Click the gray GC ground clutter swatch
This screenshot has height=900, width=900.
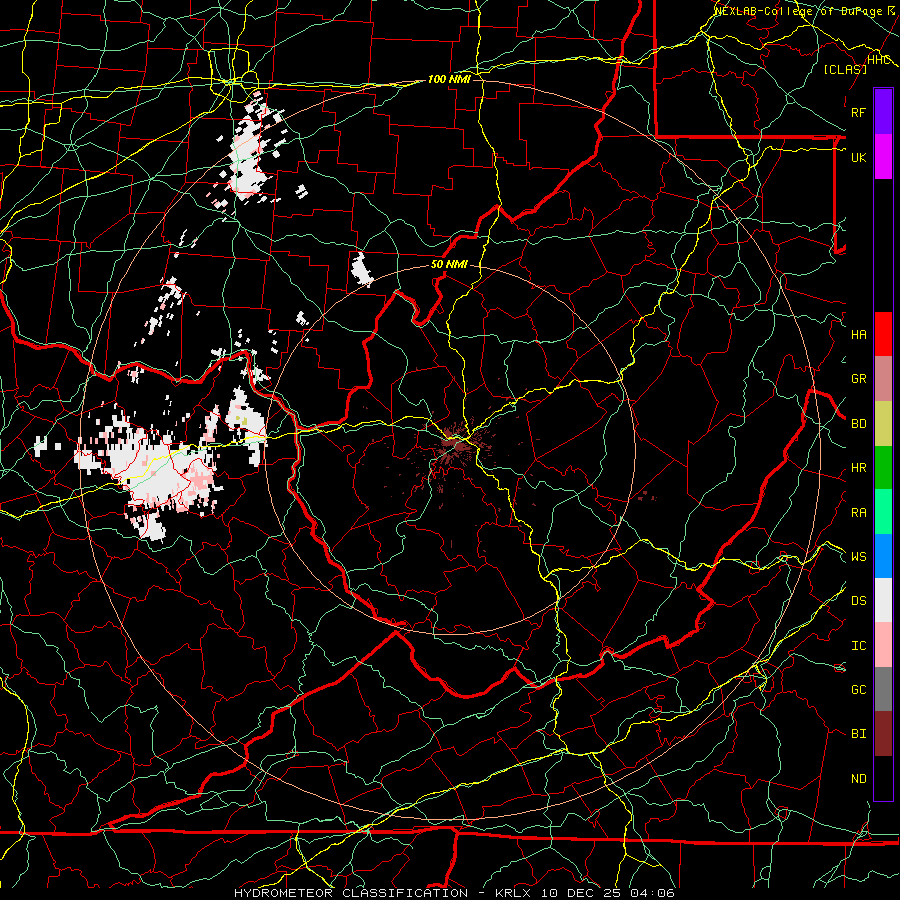[x=883, y=689]
